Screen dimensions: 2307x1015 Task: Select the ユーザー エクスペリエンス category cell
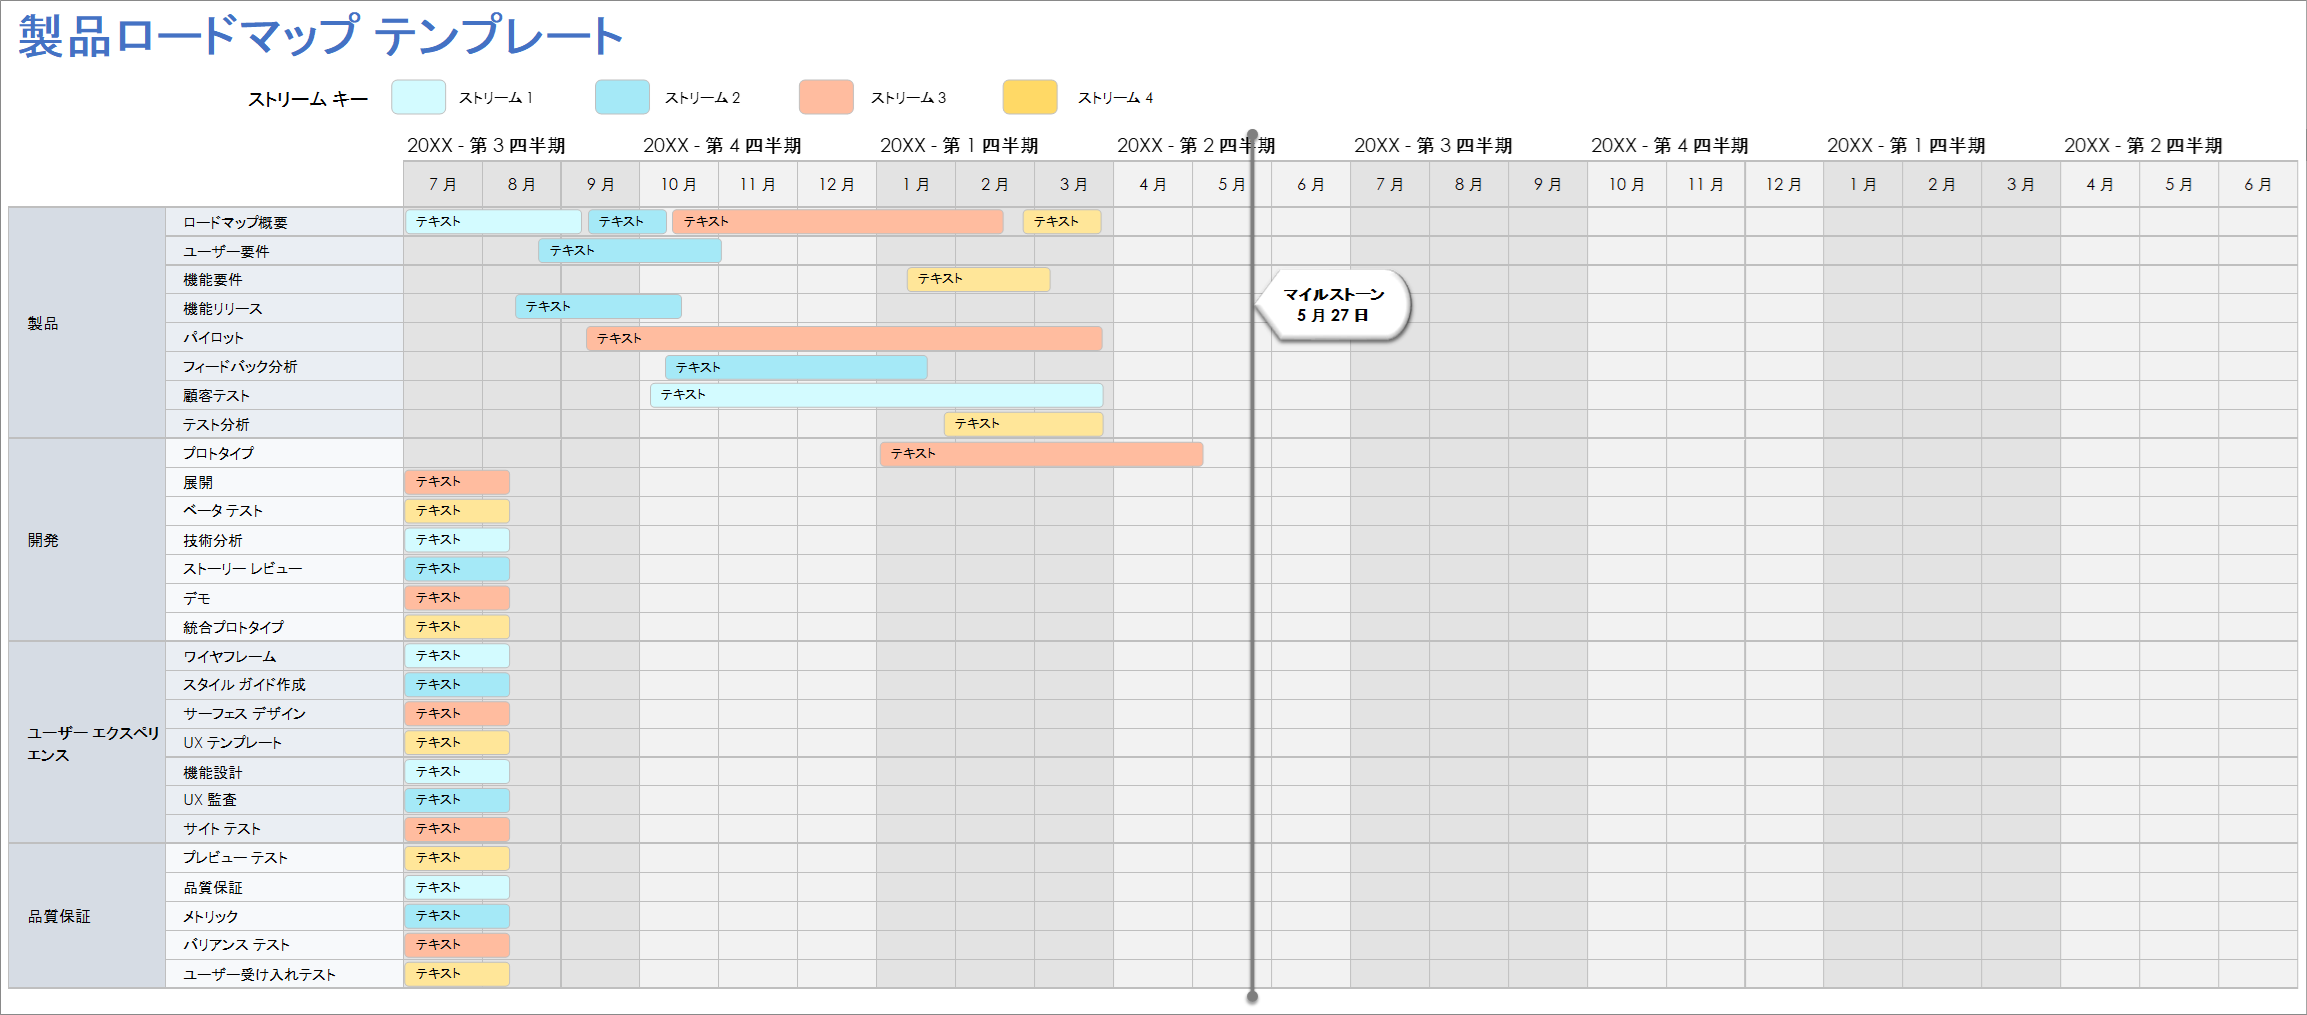click(x=87, y=743)
